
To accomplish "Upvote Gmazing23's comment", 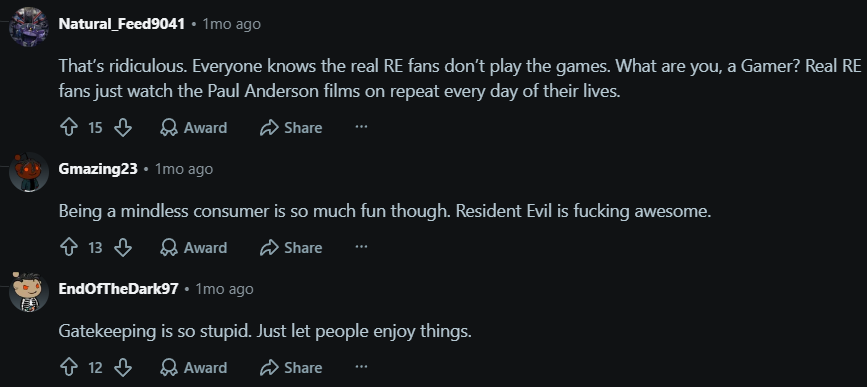I will 69,247.
